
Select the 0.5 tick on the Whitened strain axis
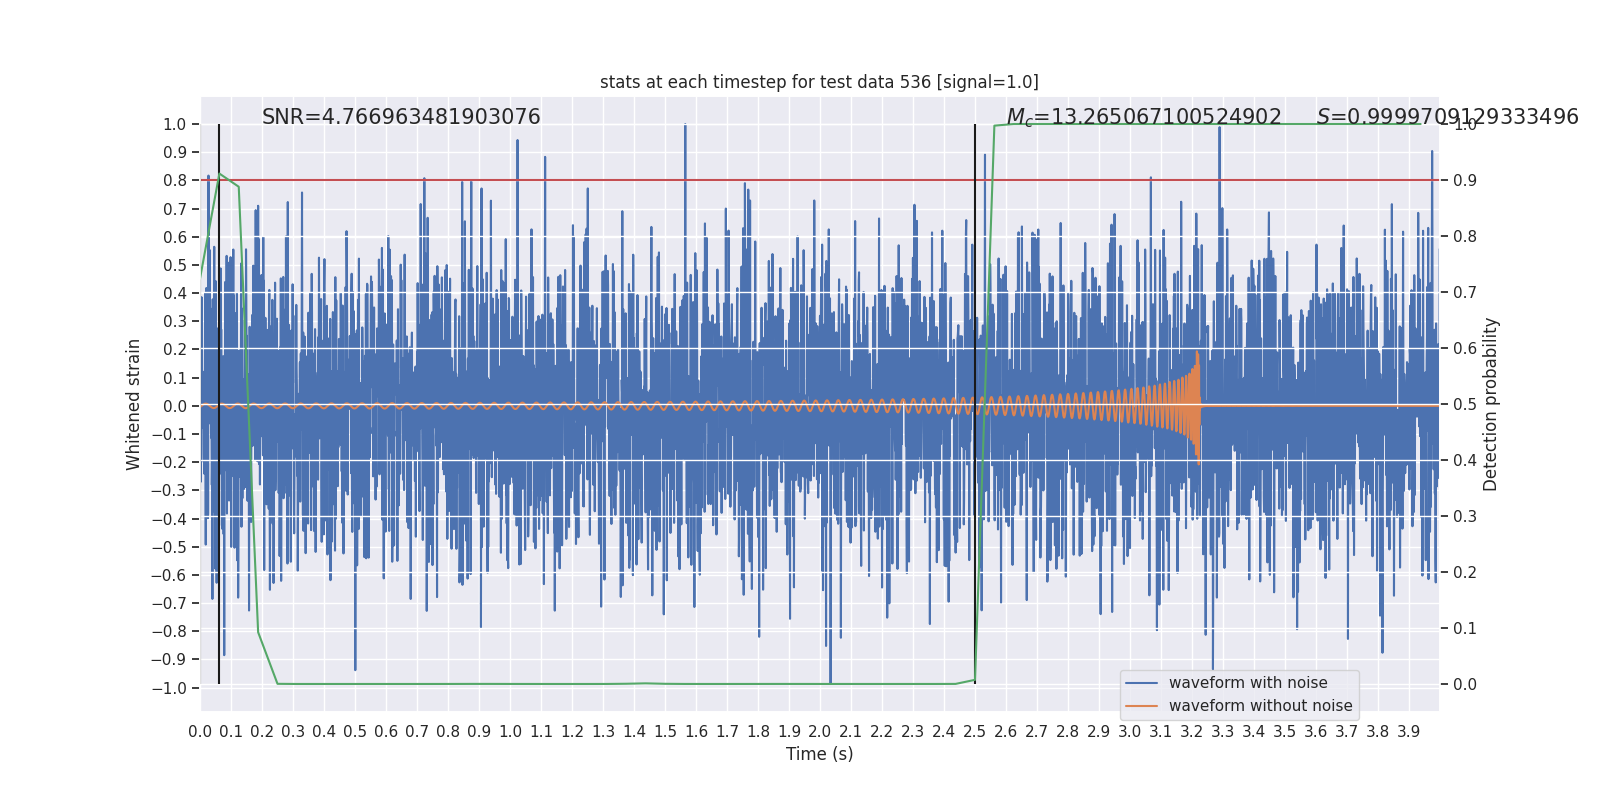coord(175,265)
